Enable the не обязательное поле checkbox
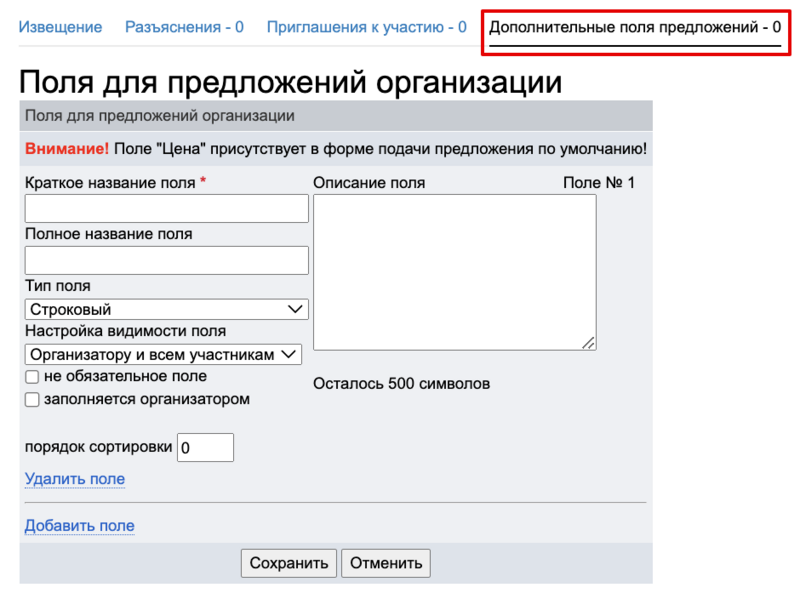Screen dimensions: 800x599 [32, 377]
